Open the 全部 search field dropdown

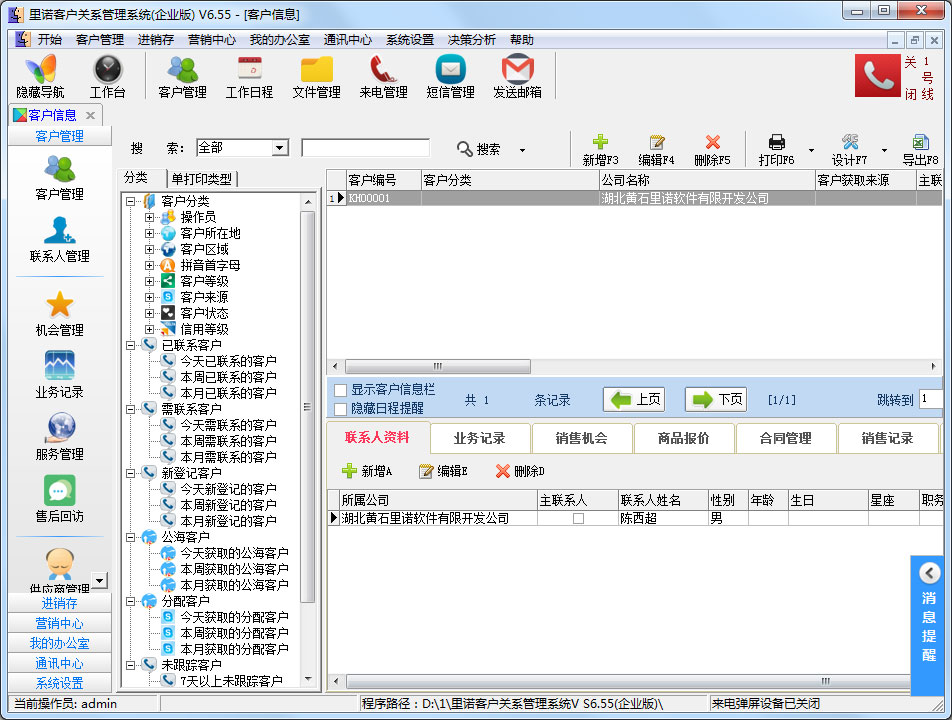(280, 148)
